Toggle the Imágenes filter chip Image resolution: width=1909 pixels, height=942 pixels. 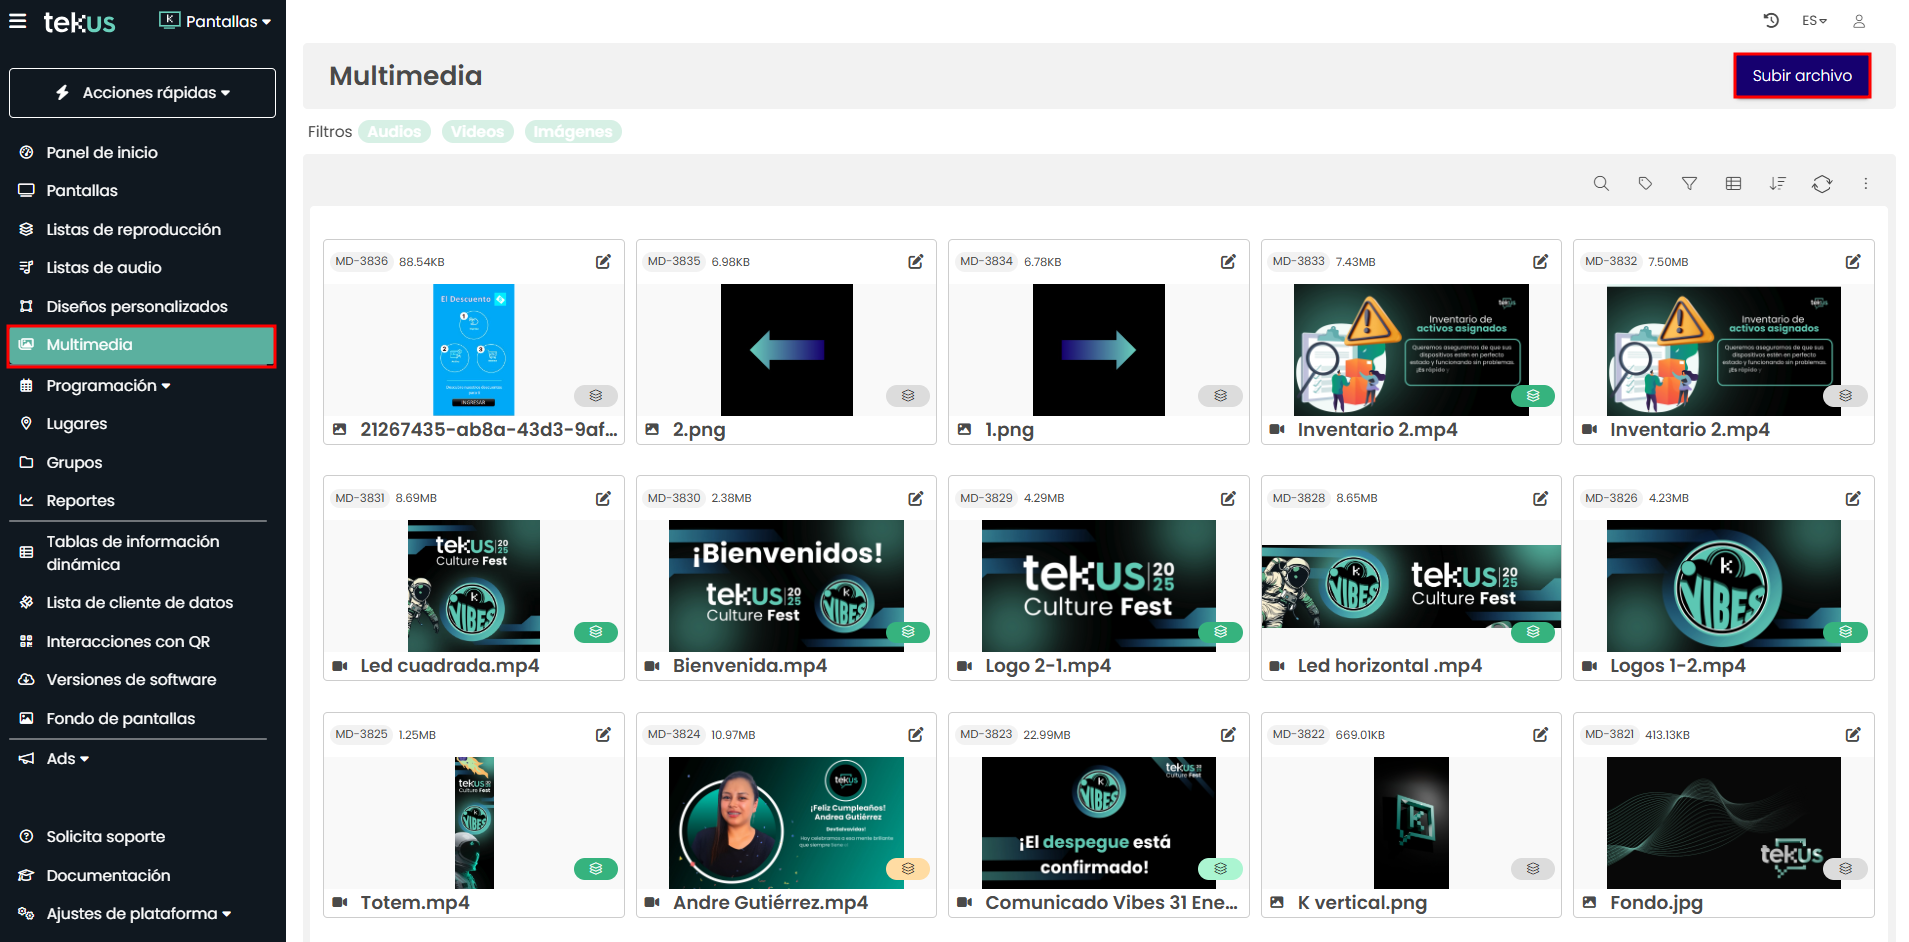pyautogui.click(x=572, y=132)
